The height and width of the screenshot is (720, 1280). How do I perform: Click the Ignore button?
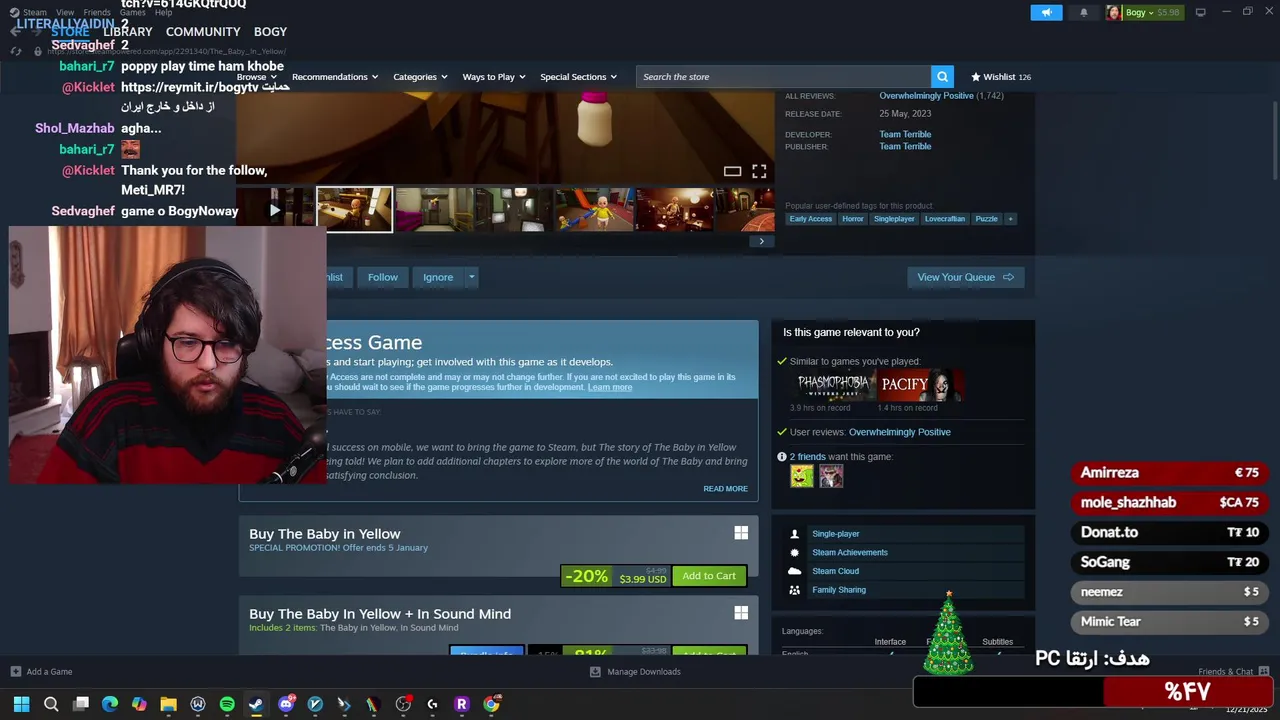pos(438,277)
